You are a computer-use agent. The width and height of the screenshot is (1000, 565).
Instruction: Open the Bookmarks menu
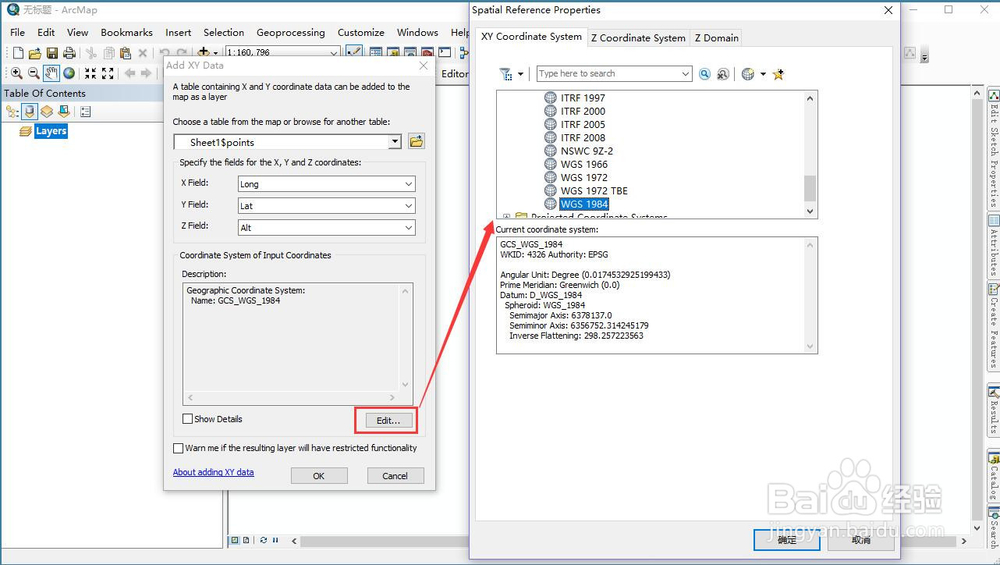(x=126, y=33)
